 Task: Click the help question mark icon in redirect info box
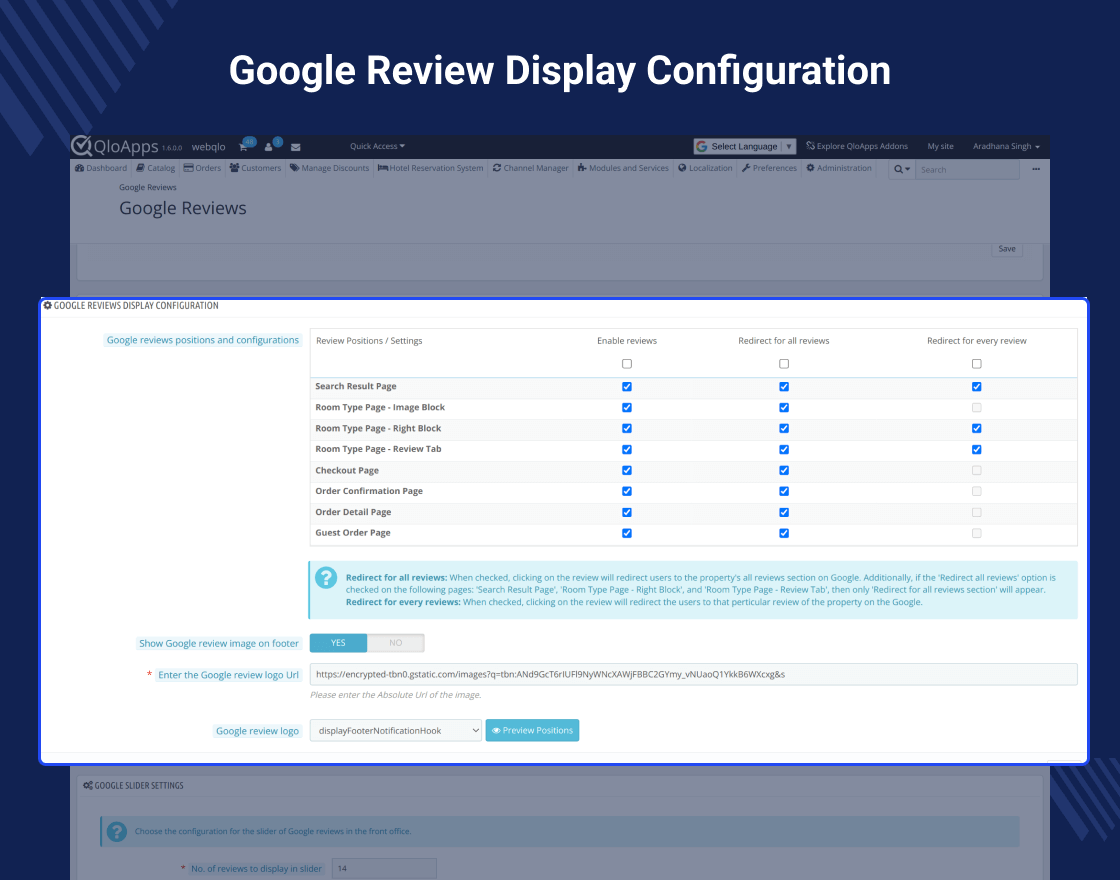click(x=326, y=578)
